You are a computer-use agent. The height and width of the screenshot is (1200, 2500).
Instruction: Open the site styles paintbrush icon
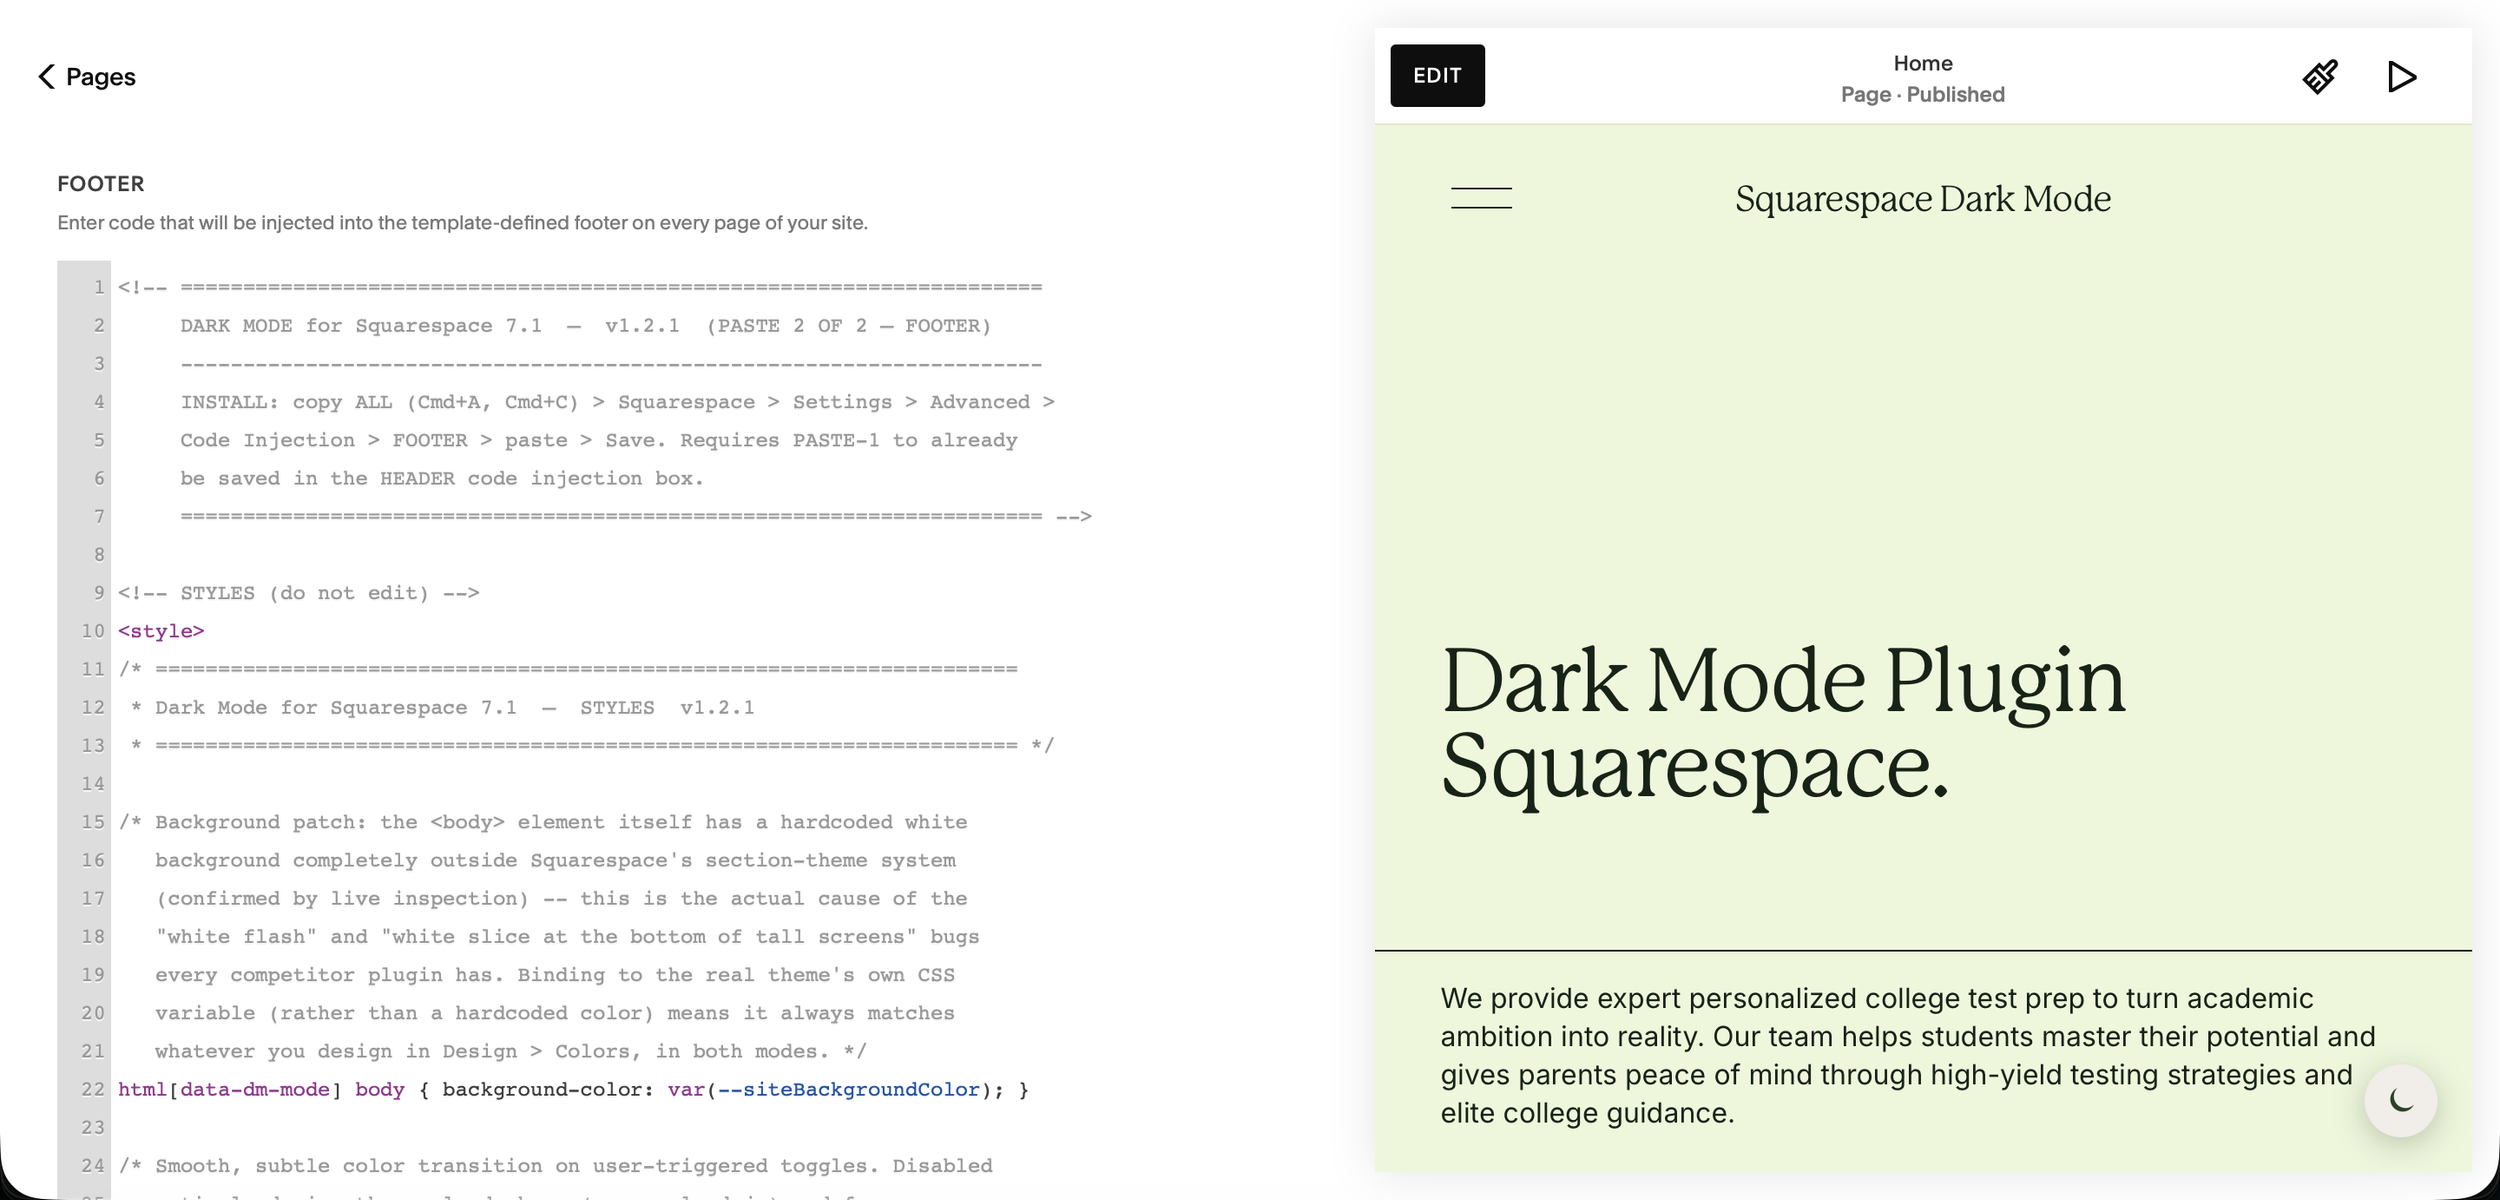(x=2320, y=77)
